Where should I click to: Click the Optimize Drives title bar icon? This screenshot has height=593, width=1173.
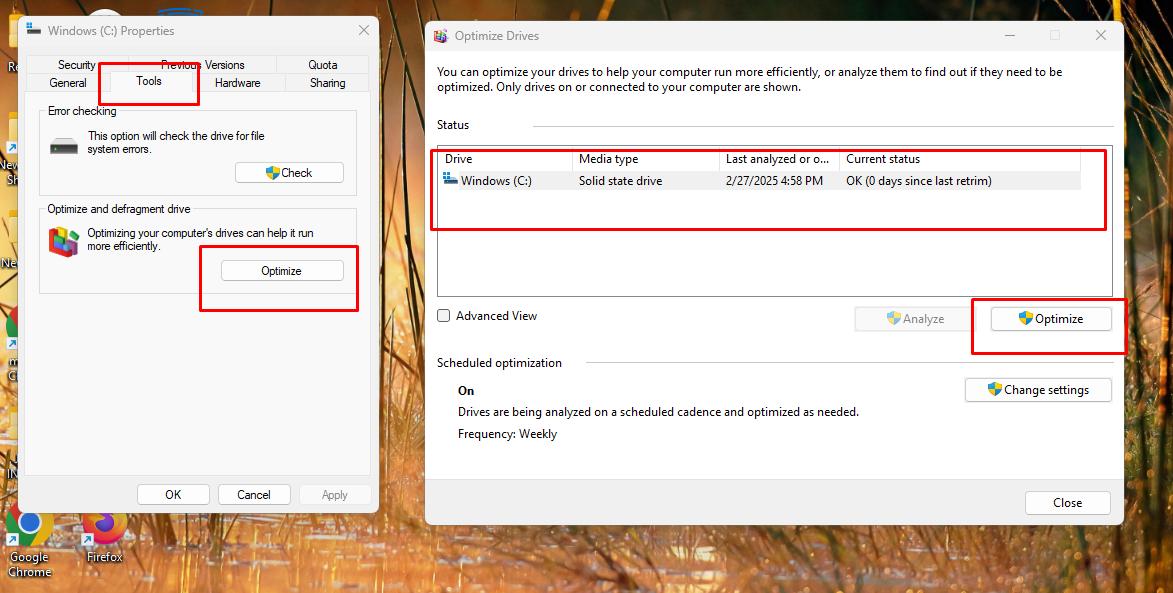(441, 35)
